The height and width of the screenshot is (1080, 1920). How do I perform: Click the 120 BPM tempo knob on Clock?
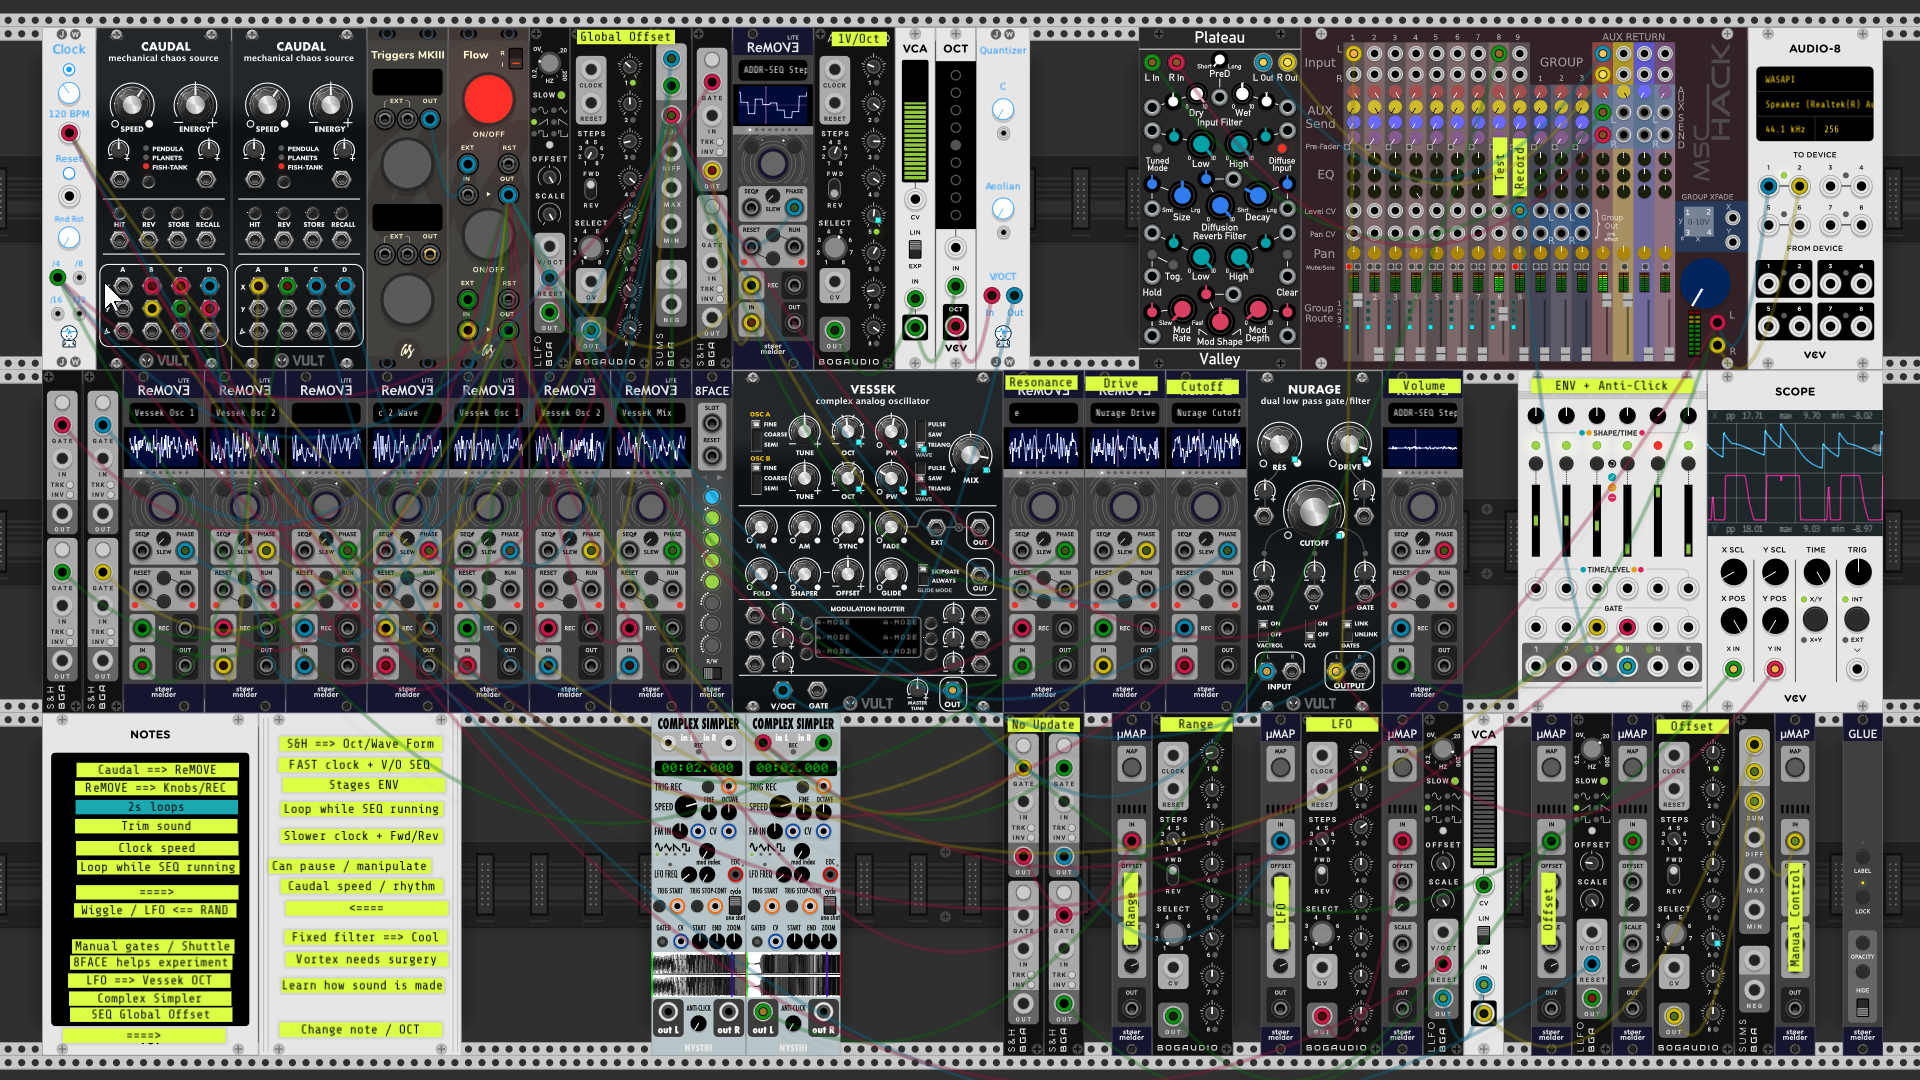(x=69, y=93)
